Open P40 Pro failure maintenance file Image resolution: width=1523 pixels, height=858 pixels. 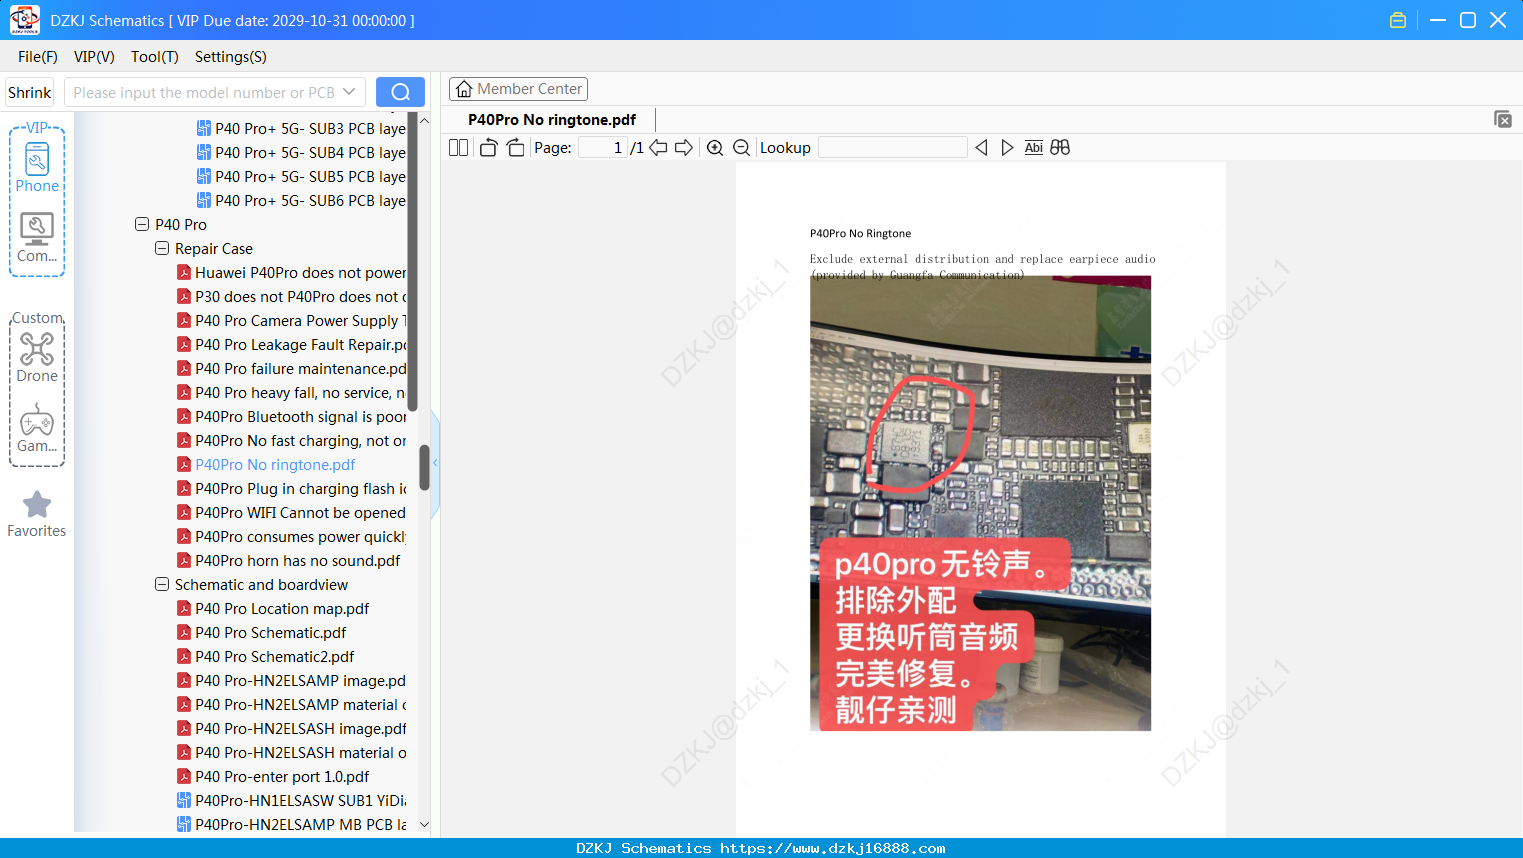coord(300,368)
